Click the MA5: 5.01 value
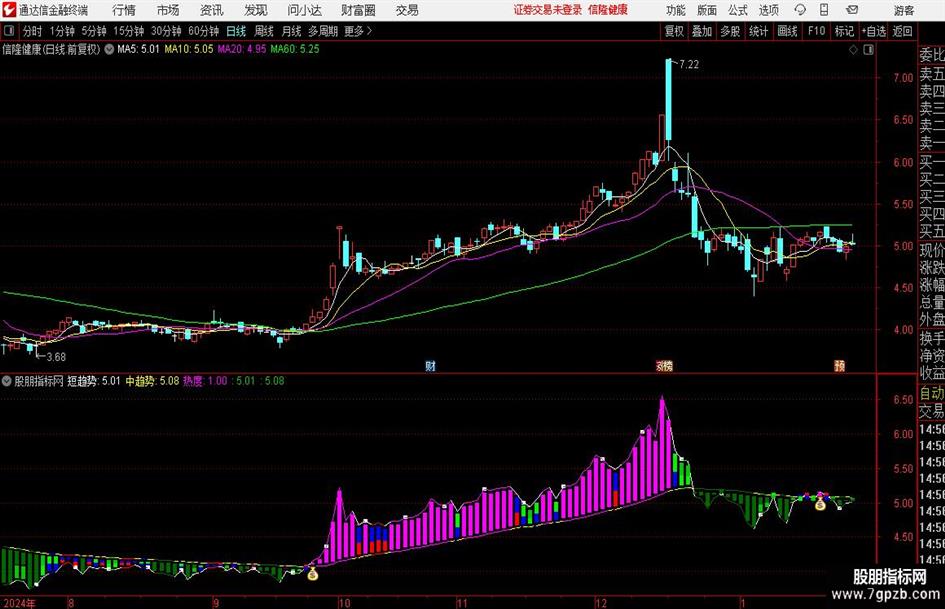The image size is (945, 609). tap(138, 49)
